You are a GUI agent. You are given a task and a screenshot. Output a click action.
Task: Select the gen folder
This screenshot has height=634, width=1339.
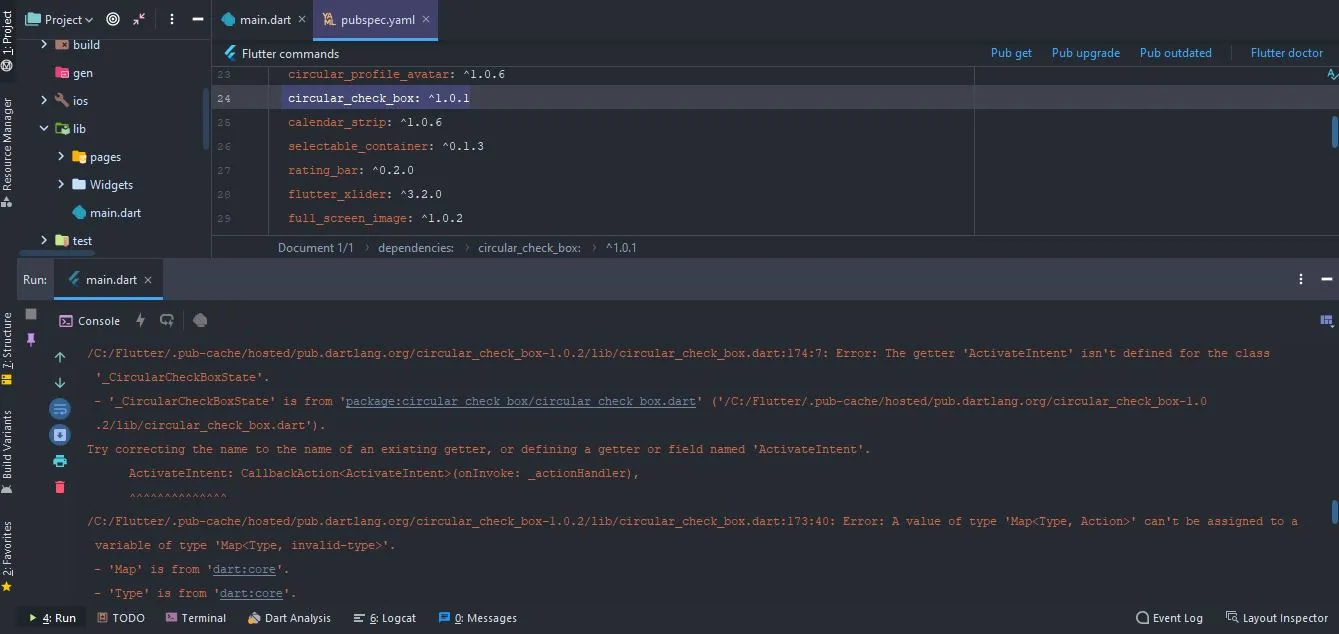74,73
